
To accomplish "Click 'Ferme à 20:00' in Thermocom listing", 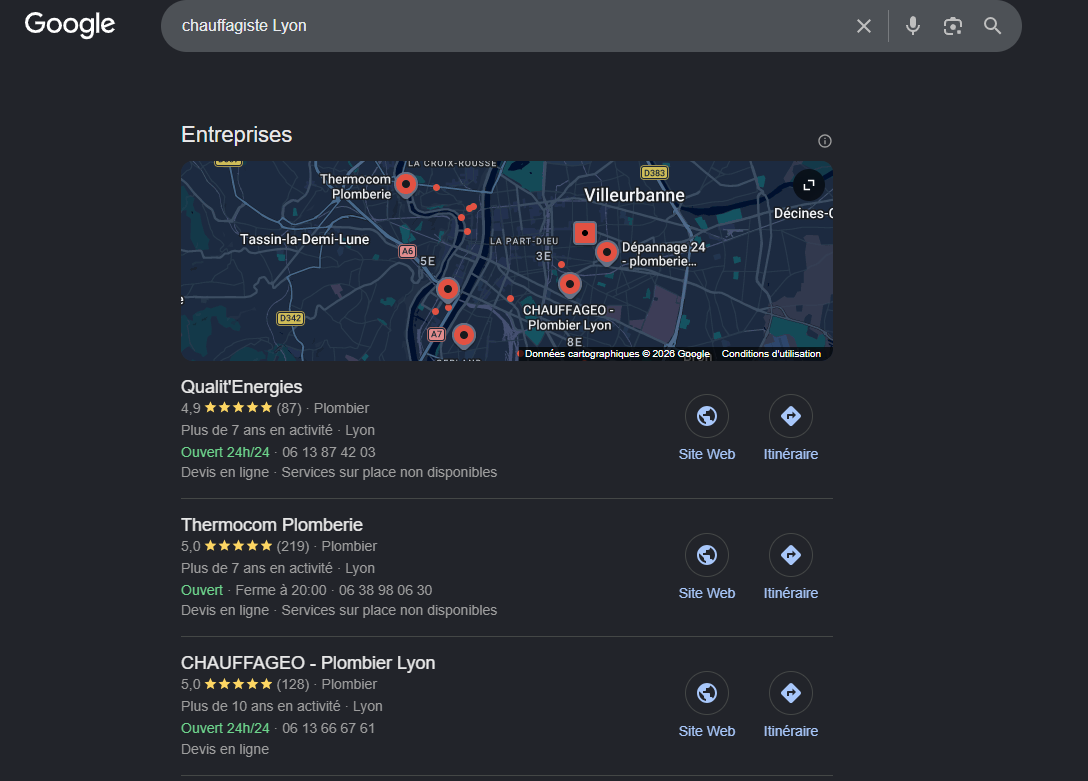I will [280, 590].
